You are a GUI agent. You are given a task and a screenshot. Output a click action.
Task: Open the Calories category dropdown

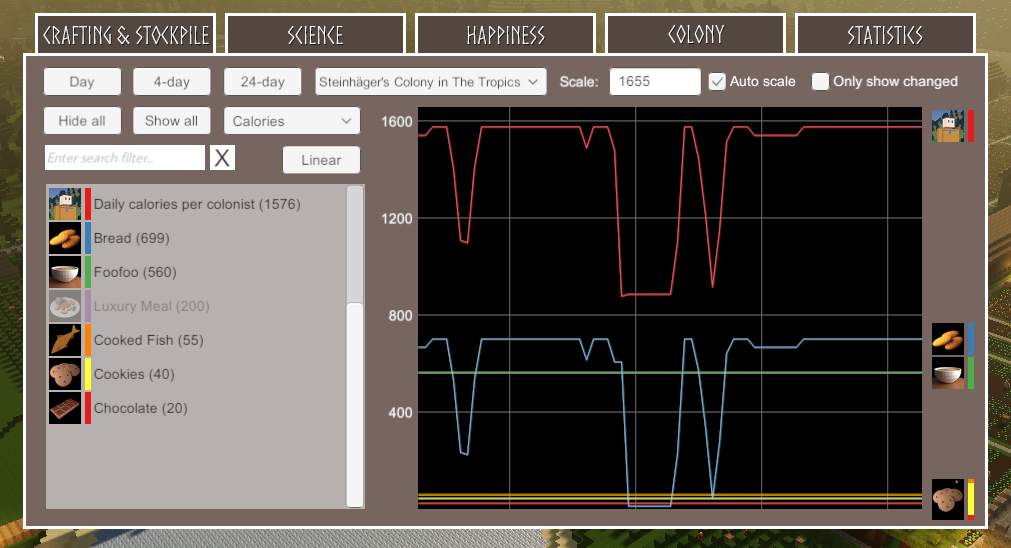(x=291, y=121)
